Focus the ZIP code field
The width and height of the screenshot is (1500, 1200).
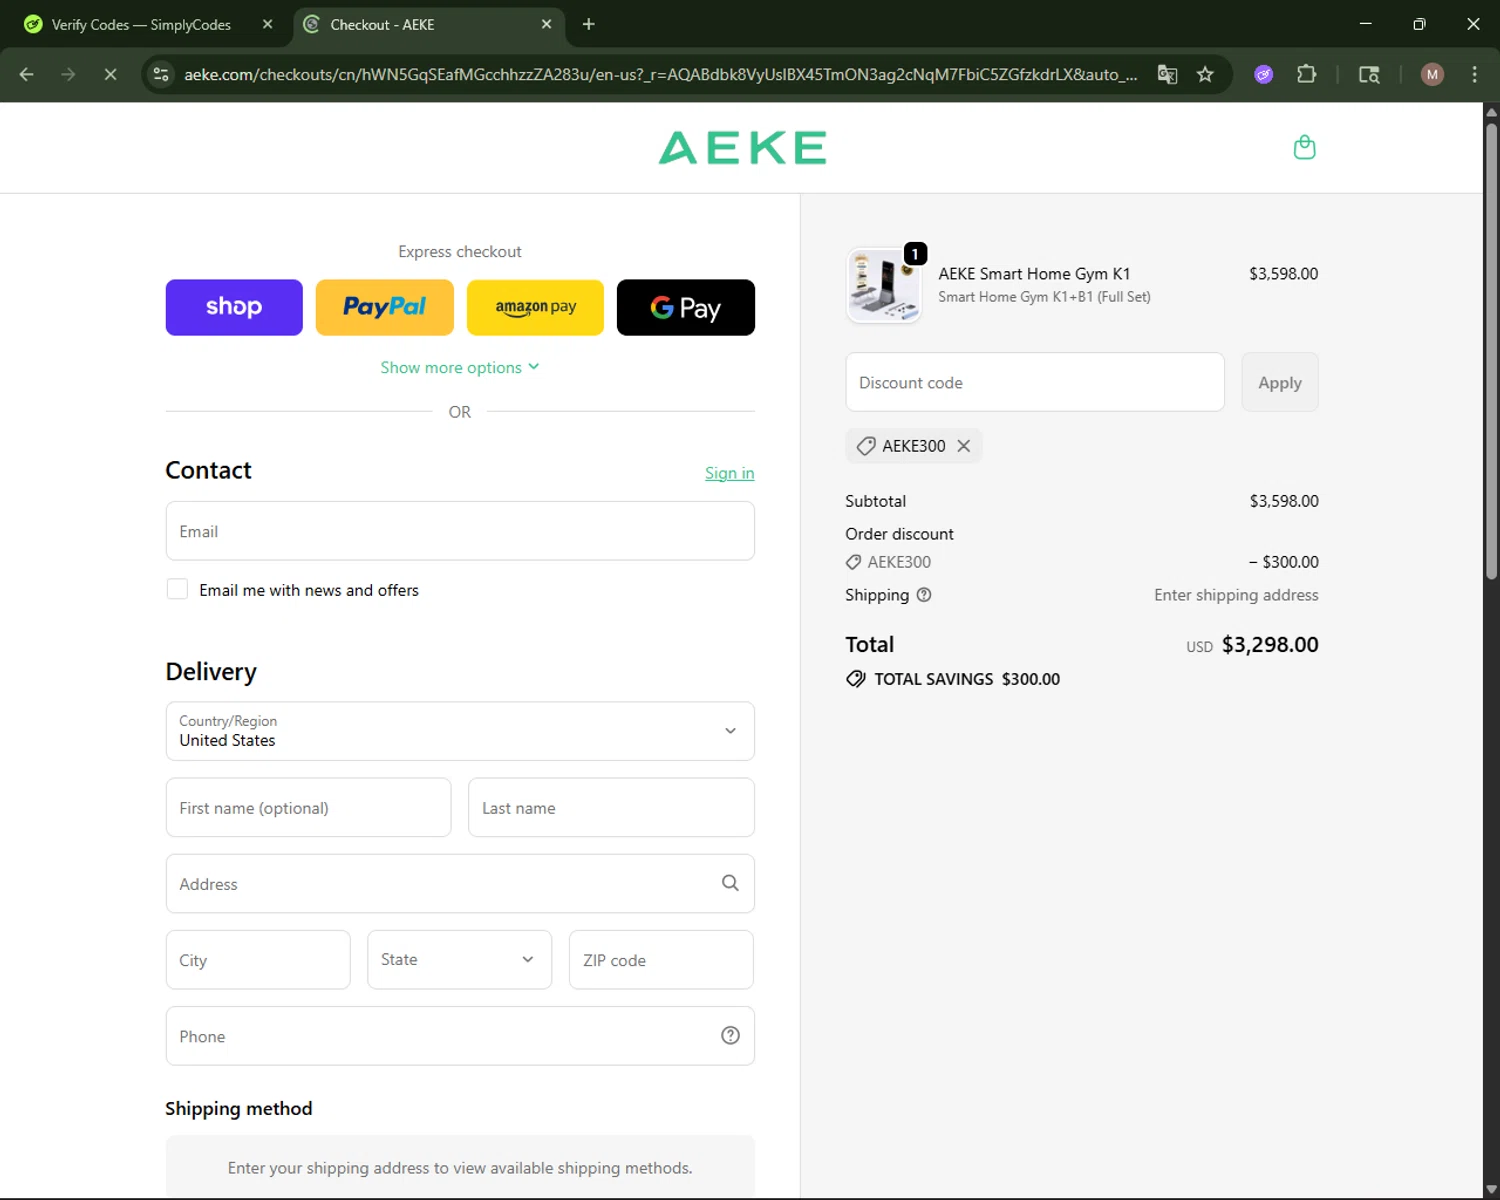(x=661, y=960)
